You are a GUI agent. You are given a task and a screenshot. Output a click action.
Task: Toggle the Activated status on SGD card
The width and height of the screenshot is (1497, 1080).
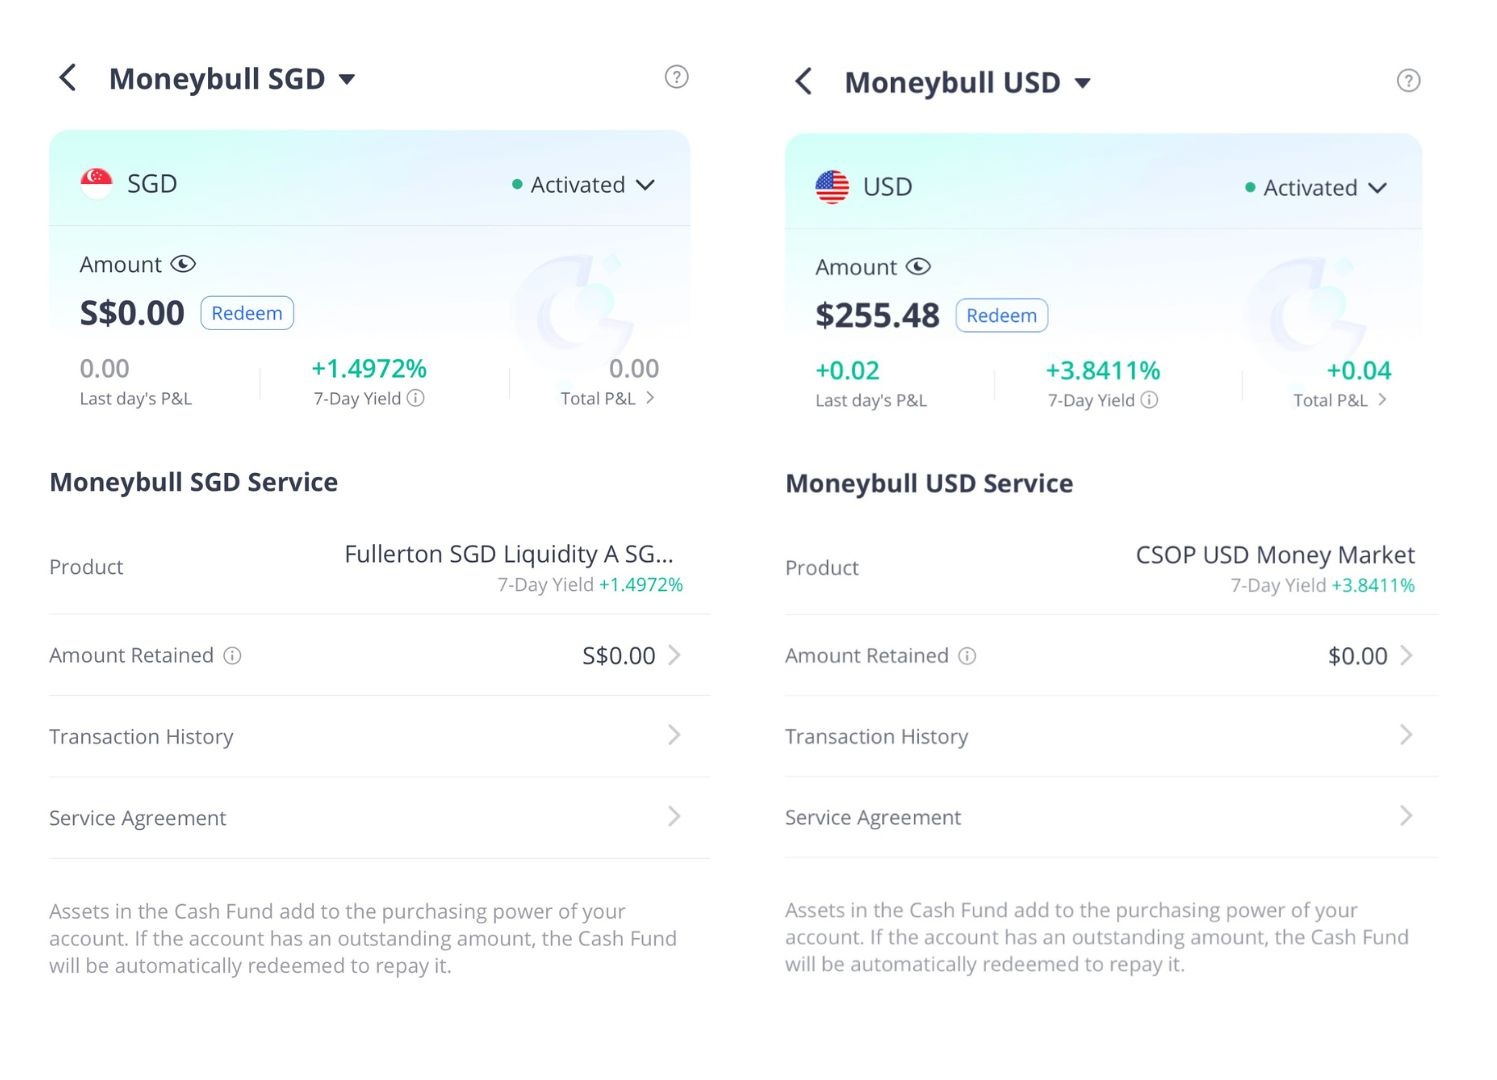[646, 185]
